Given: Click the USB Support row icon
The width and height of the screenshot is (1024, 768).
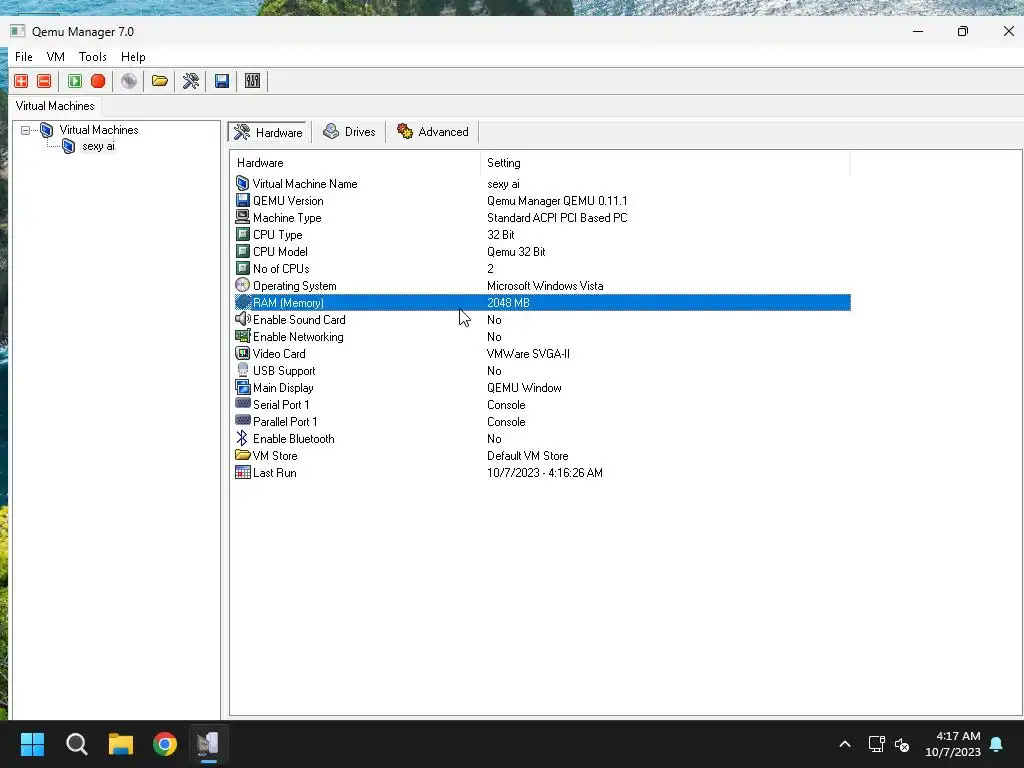Looking at the screenshot, I should [x=242, y=370].
